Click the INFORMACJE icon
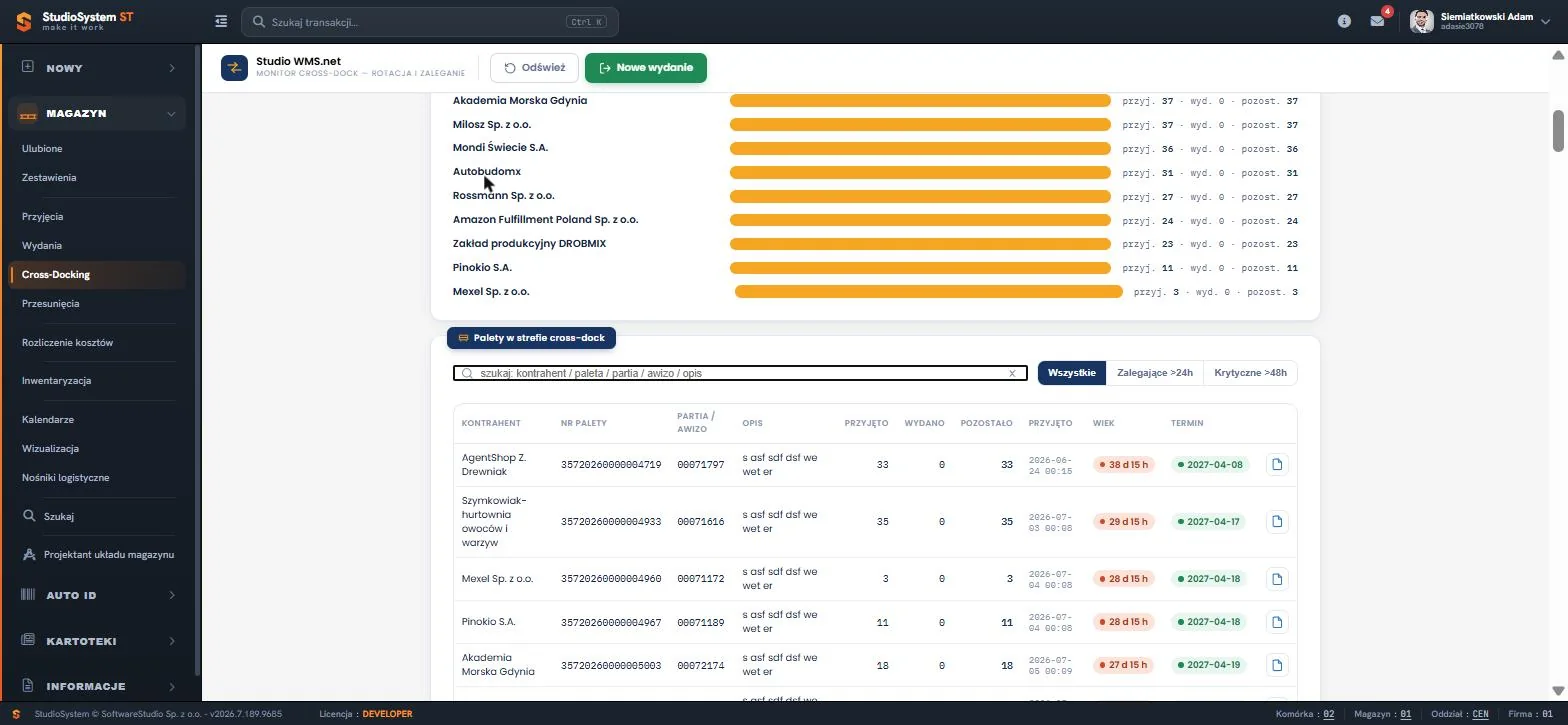This screenshot has width=1568, height=725. pyautogui.click(x=28, y=686)
